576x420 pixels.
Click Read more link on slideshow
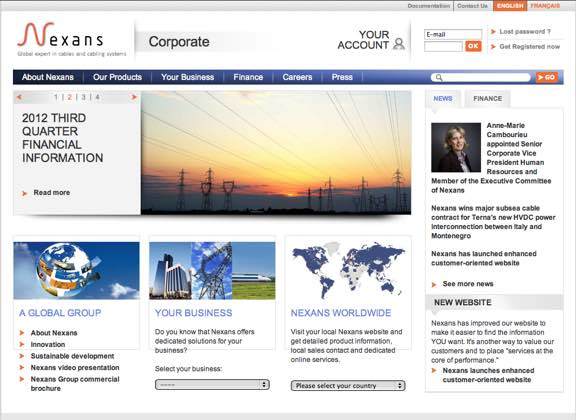51,193
